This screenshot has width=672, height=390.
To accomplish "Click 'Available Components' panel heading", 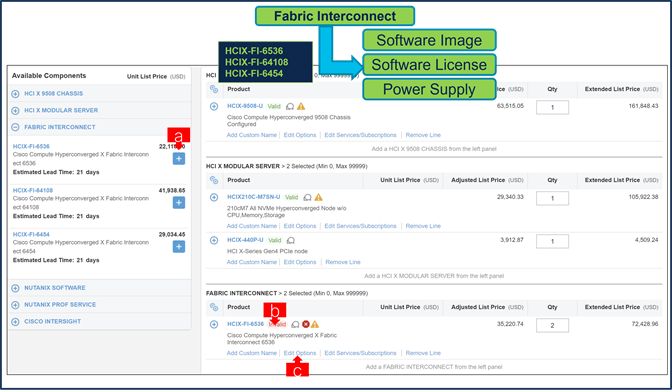I will 49,76.
